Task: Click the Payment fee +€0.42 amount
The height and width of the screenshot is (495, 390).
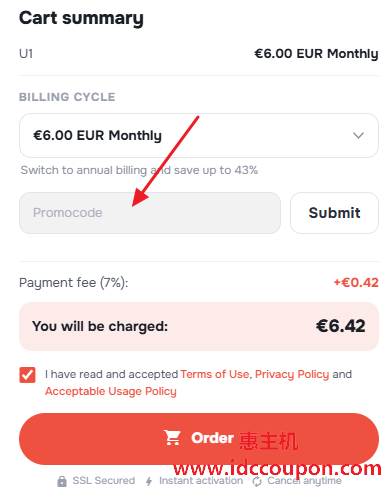Action: pos(356,283)
